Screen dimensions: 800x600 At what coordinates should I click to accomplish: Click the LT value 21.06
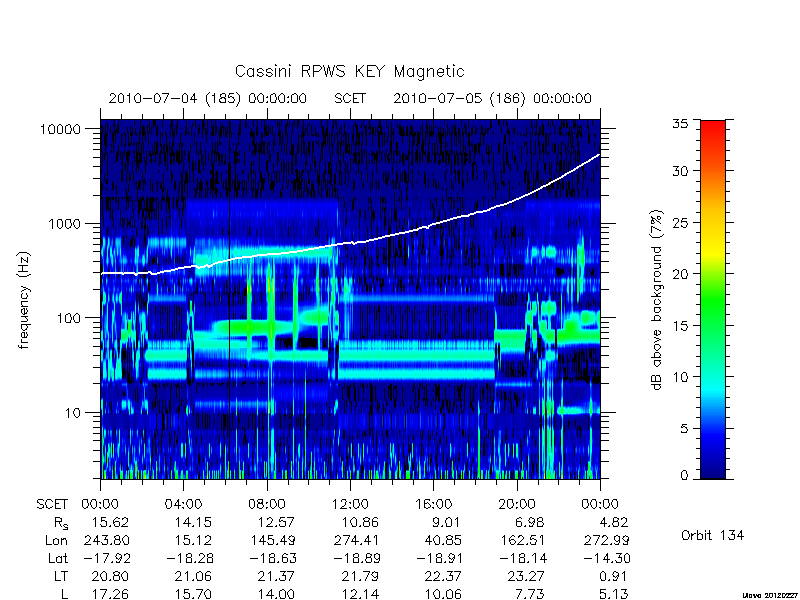(x=193, y=577)
